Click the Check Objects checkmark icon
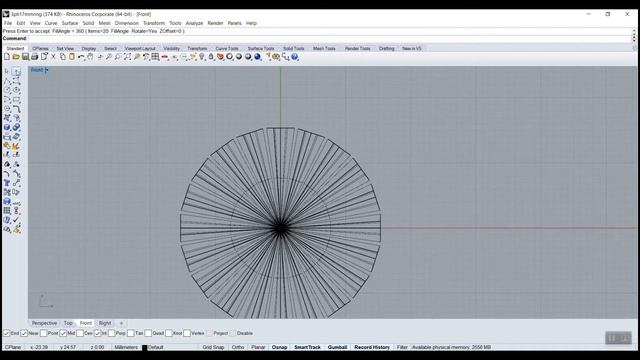640x360 pixels. point(16,220)
